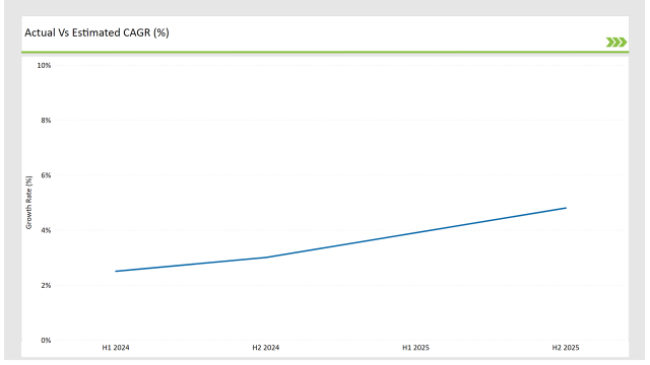Viewport: 650px width, 365px height.
Task: Click the '8%' y-axis label
Action: tap(46, 121)
